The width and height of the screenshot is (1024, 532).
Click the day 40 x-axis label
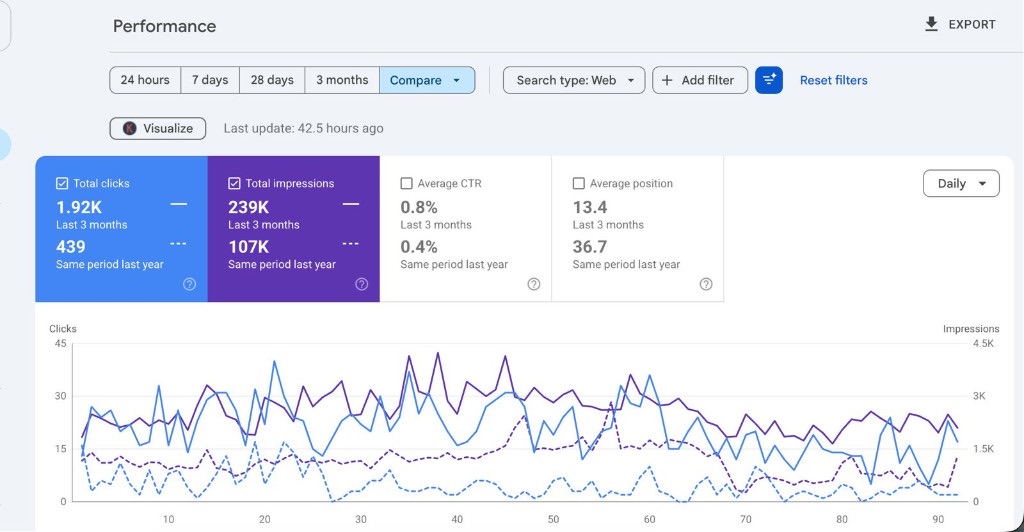click(457, 520)
